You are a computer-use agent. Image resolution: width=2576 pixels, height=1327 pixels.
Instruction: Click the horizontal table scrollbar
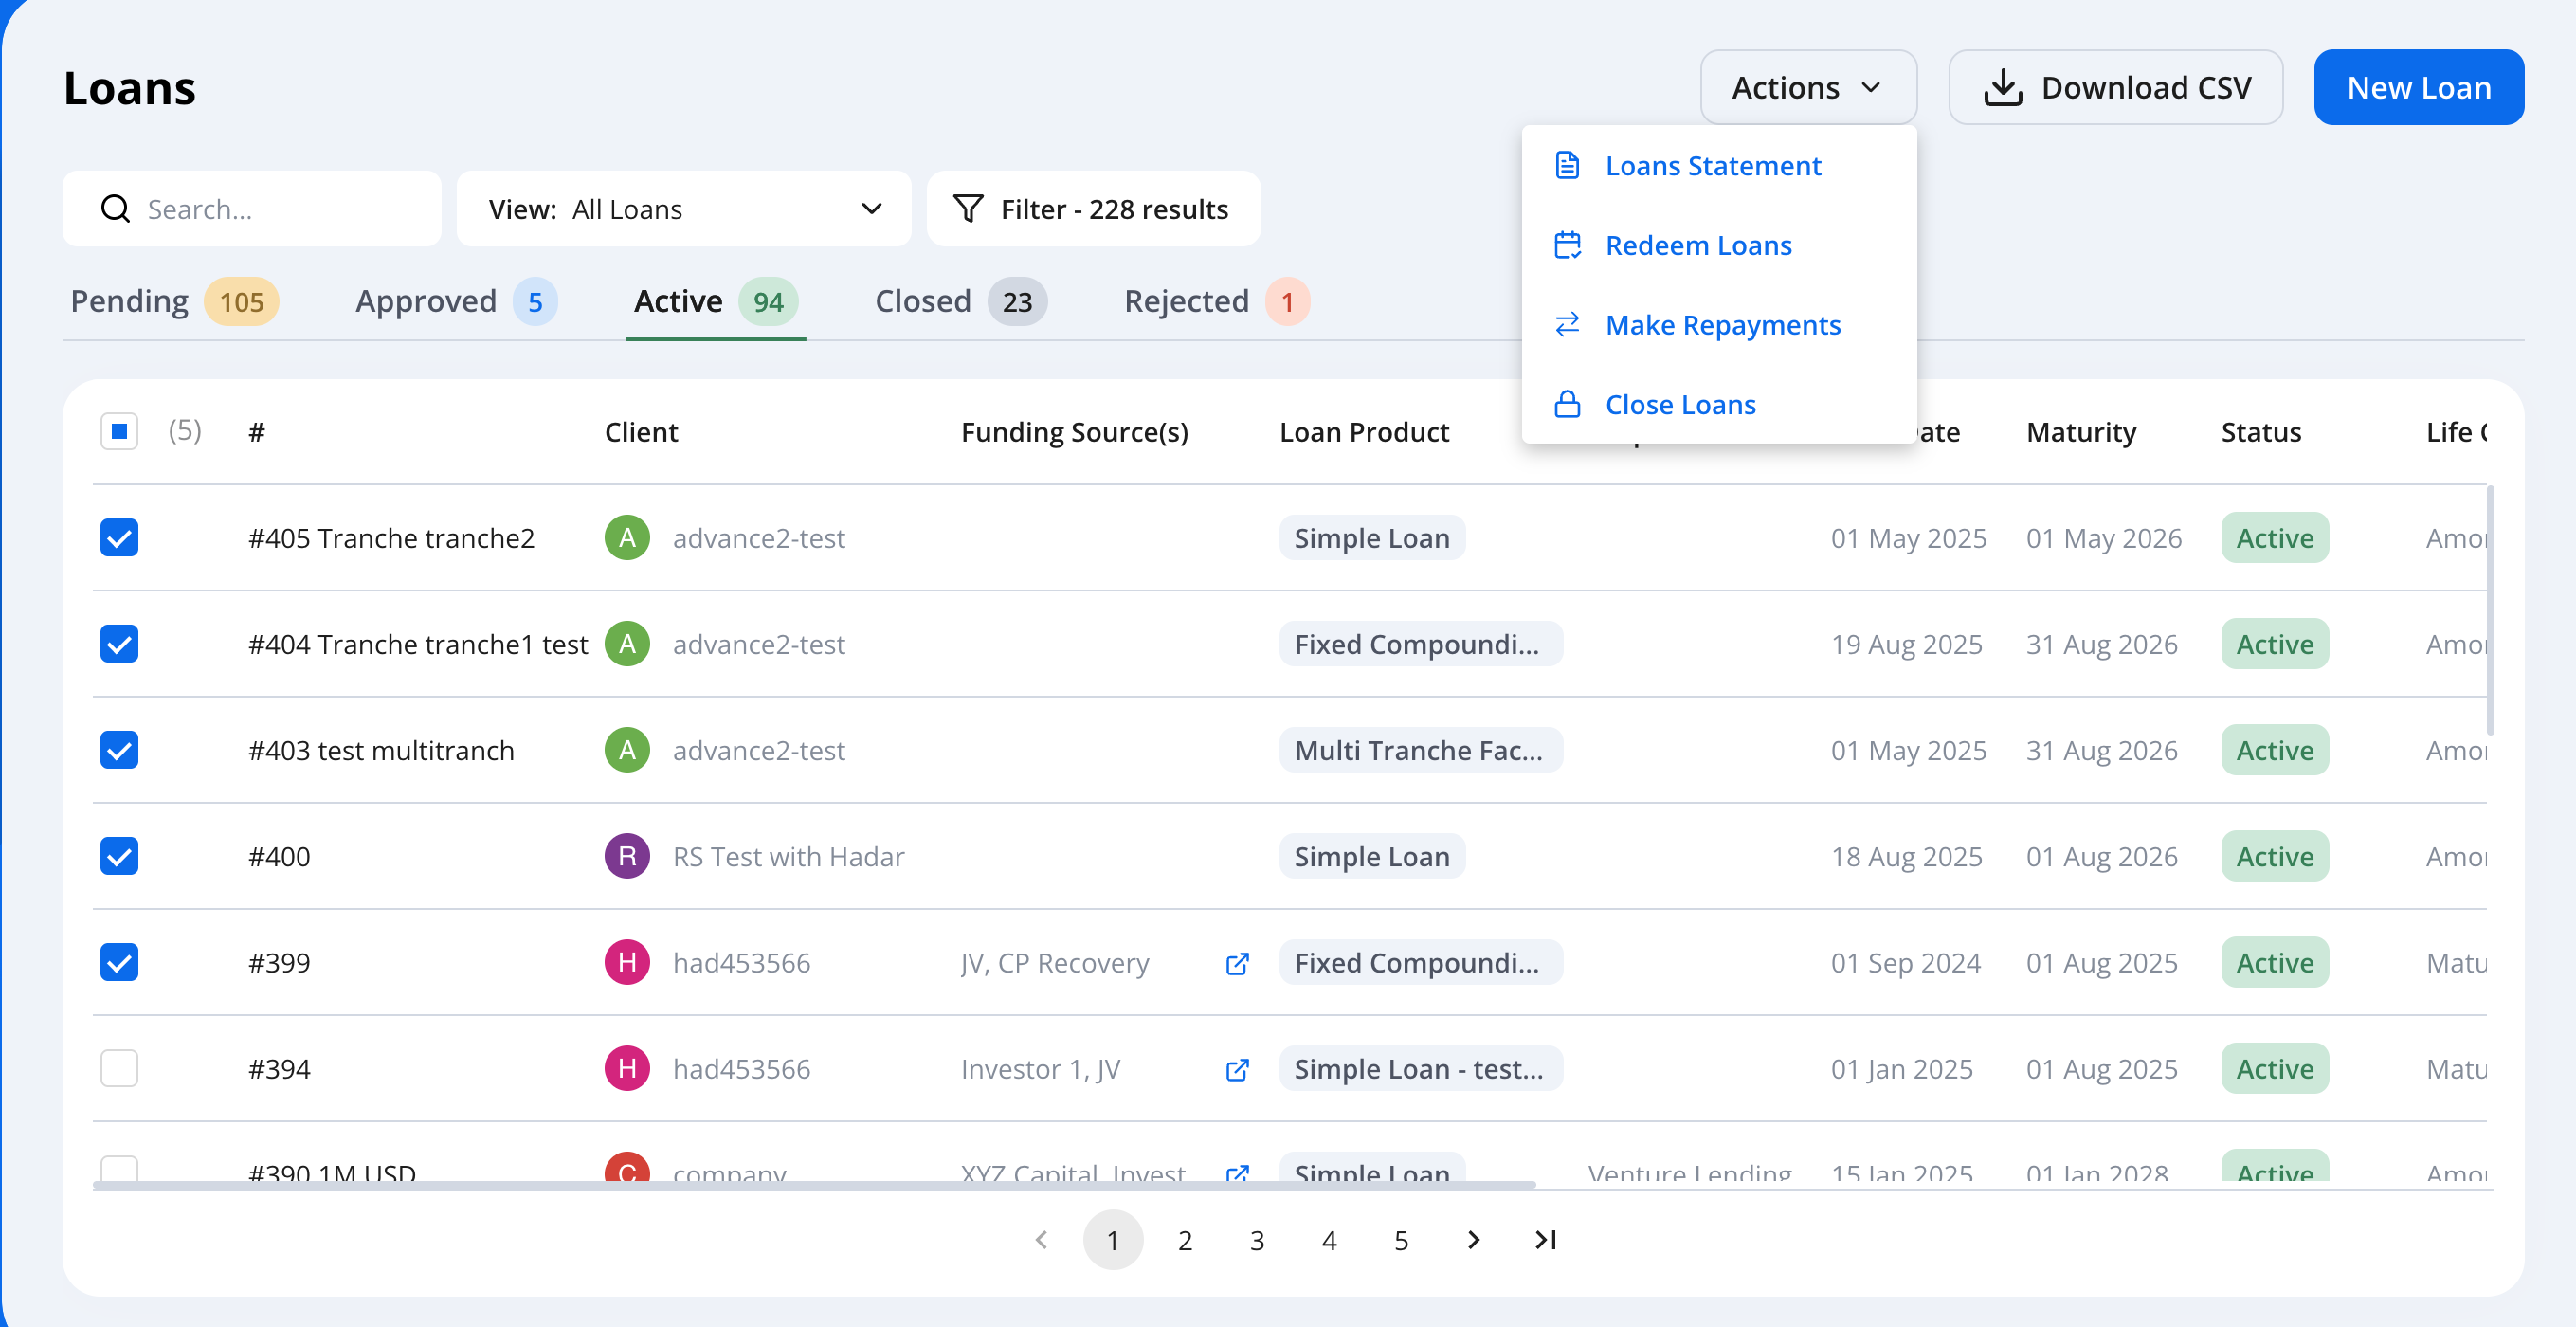(x=814, y=1185)
